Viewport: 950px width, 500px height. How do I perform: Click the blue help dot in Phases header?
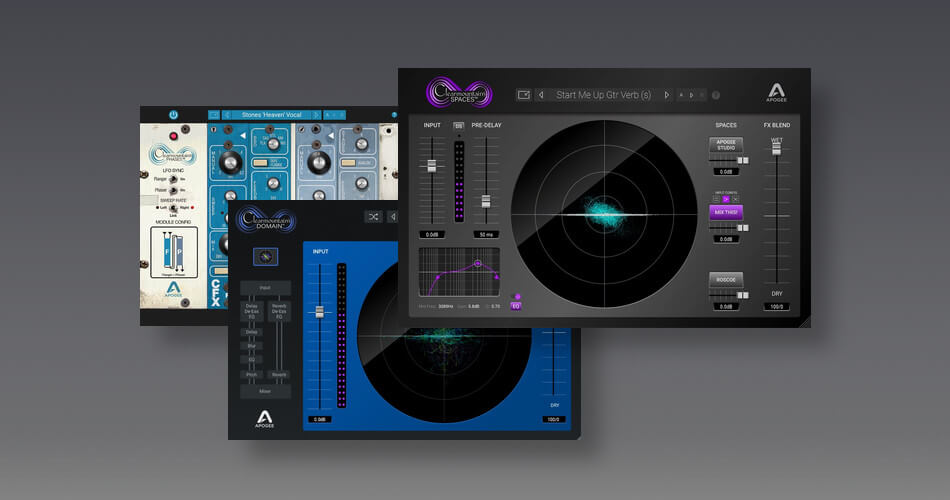[x=394, y=115]
